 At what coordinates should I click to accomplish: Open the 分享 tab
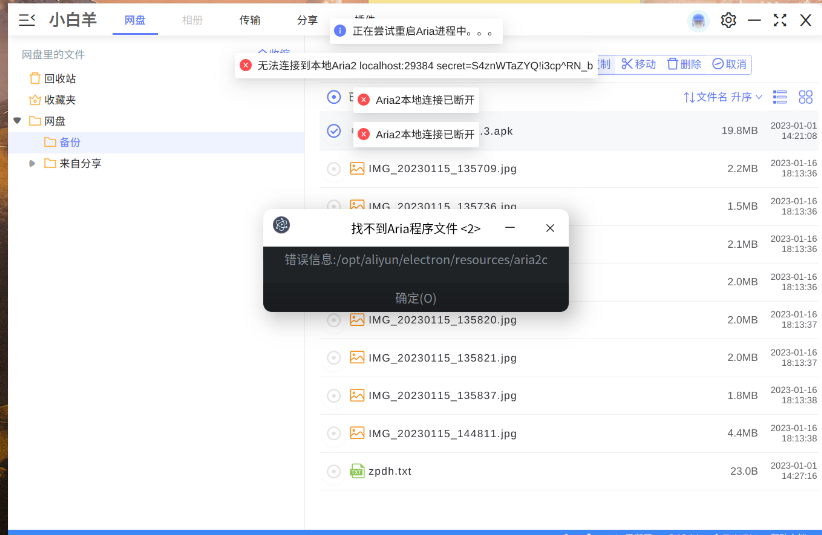307,20
